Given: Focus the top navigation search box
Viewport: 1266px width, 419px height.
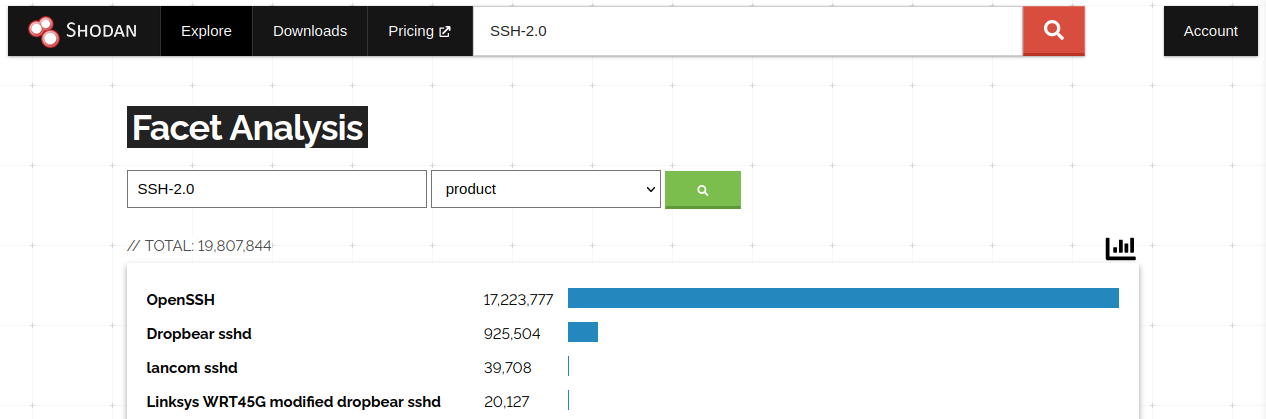Looking at the screenshot, I should (747, 31).
